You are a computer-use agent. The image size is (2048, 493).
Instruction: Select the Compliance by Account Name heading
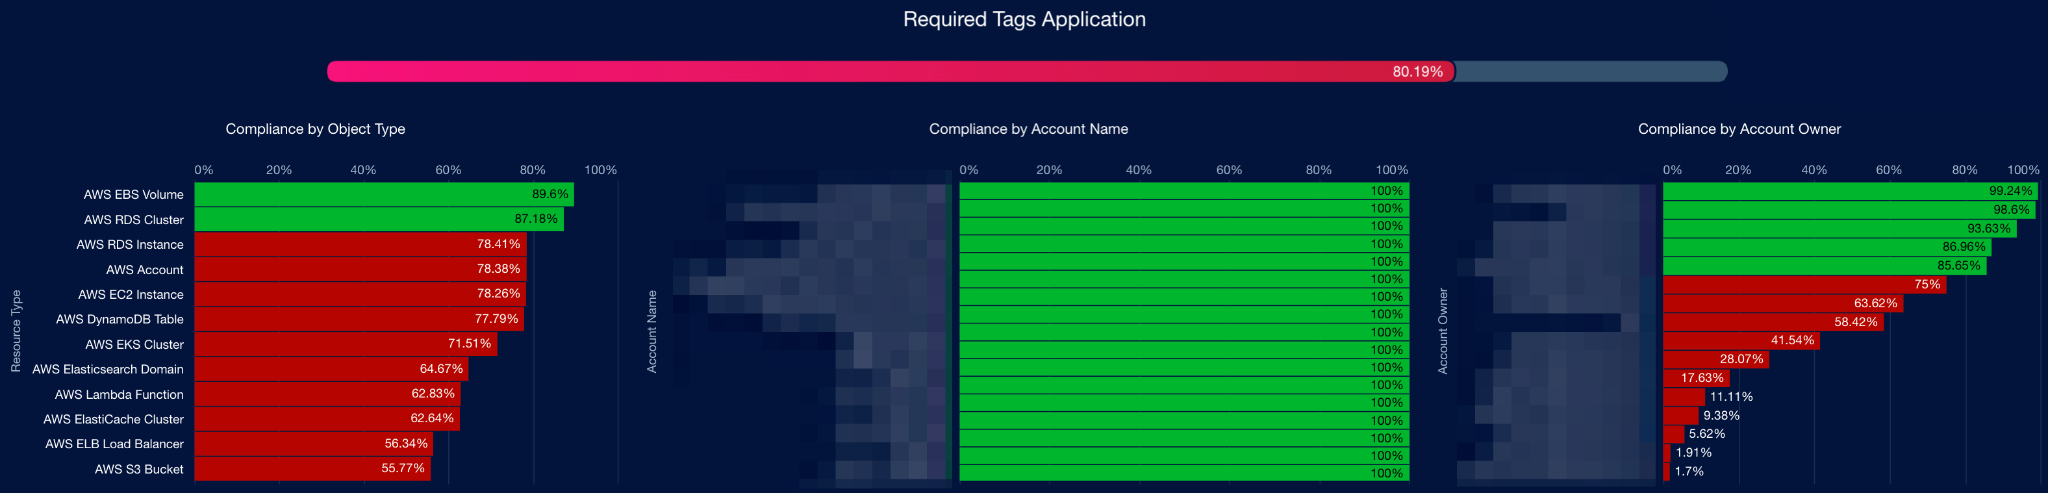coord(1028,129)
